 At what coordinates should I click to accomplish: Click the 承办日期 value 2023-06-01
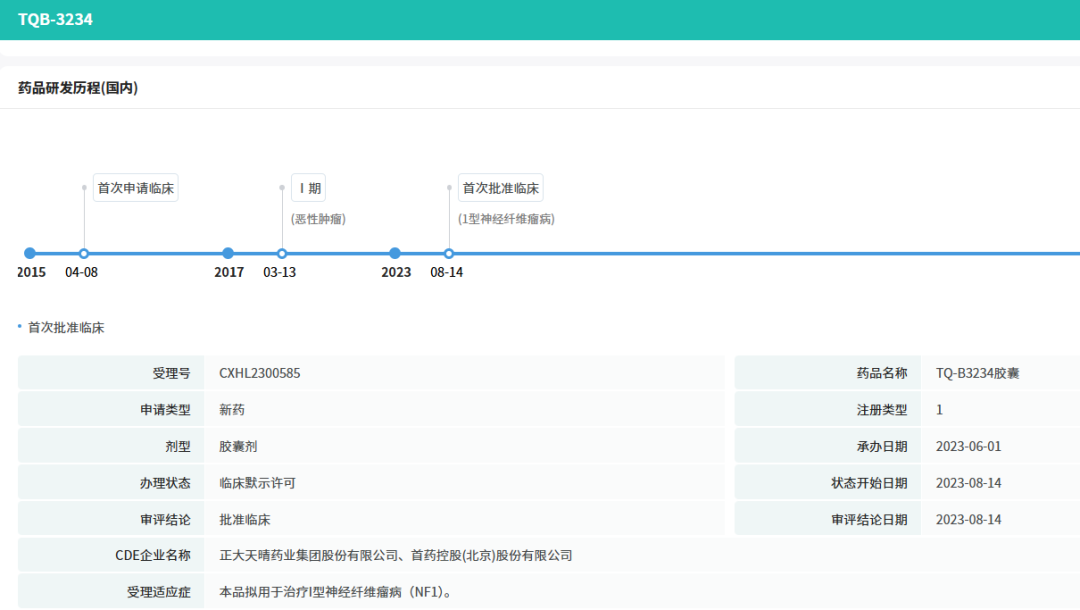tap(968, 446)
